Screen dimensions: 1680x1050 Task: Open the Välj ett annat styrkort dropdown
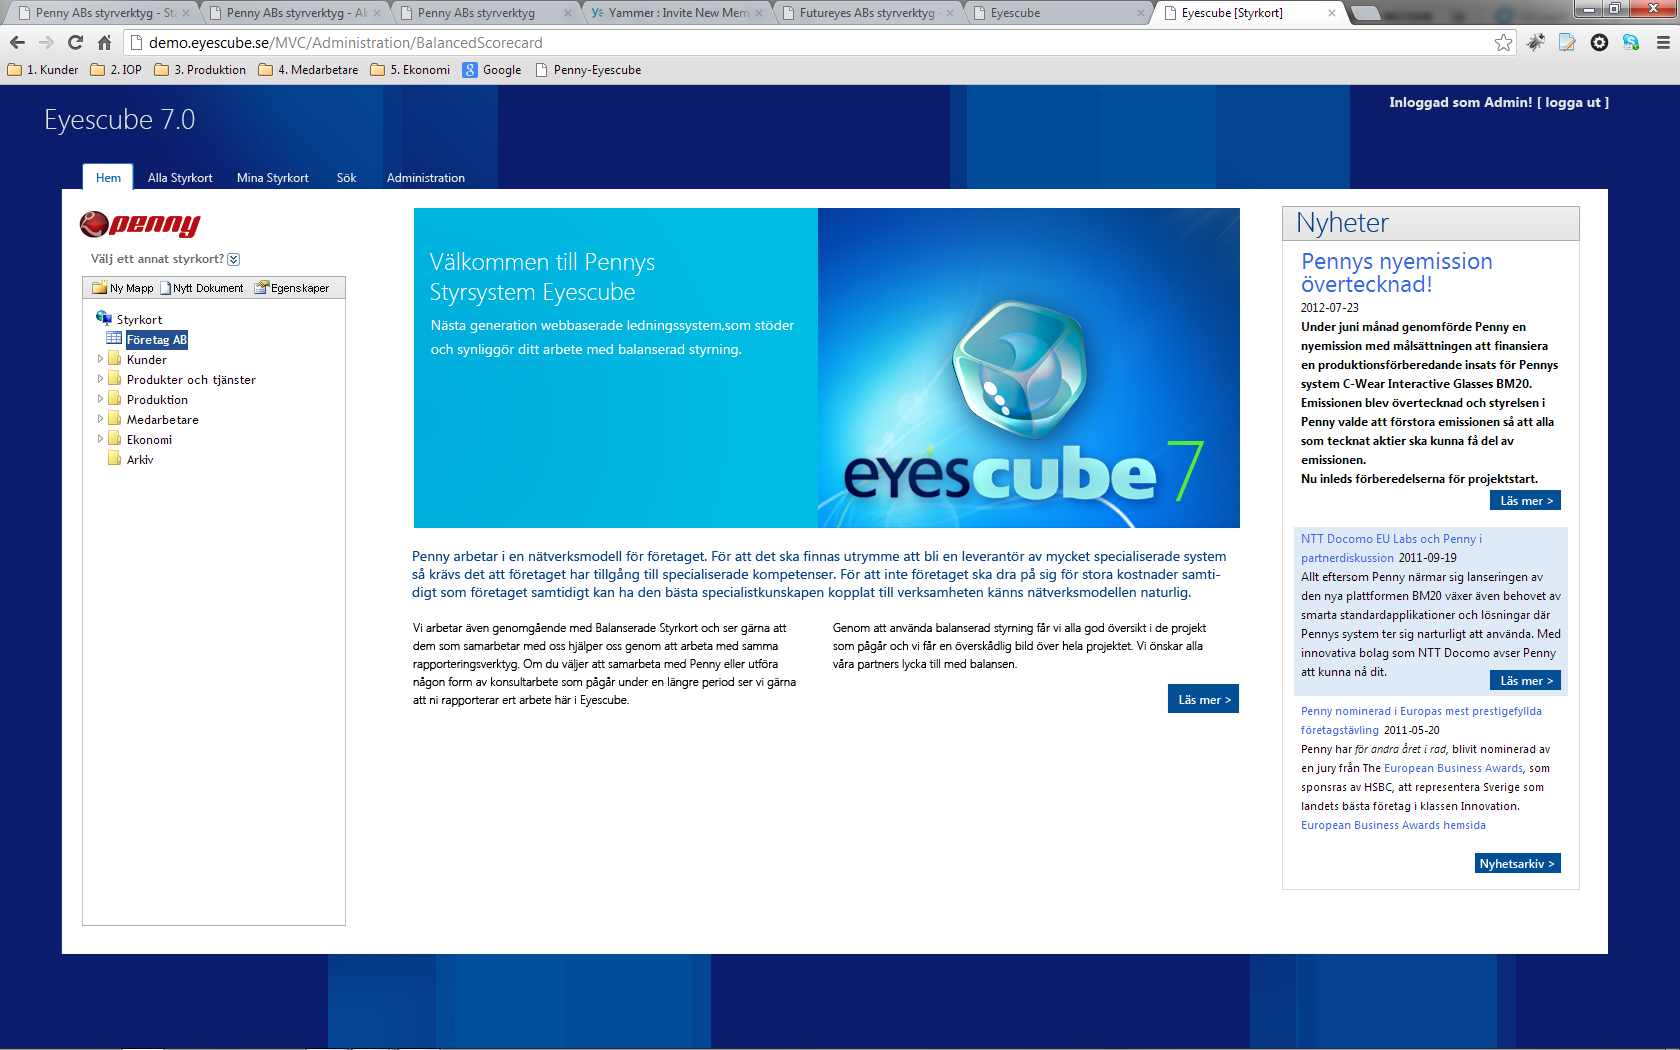(233, 259)
